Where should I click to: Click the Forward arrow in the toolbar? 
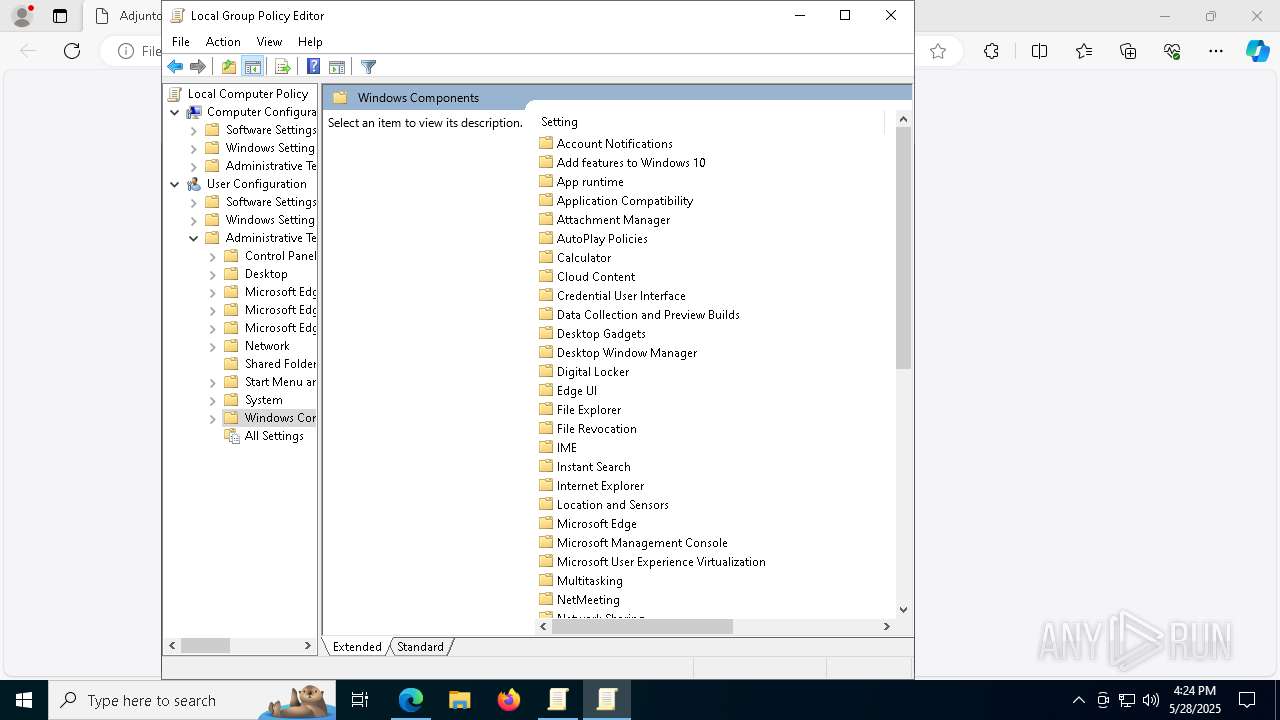[x=198, y=67]
